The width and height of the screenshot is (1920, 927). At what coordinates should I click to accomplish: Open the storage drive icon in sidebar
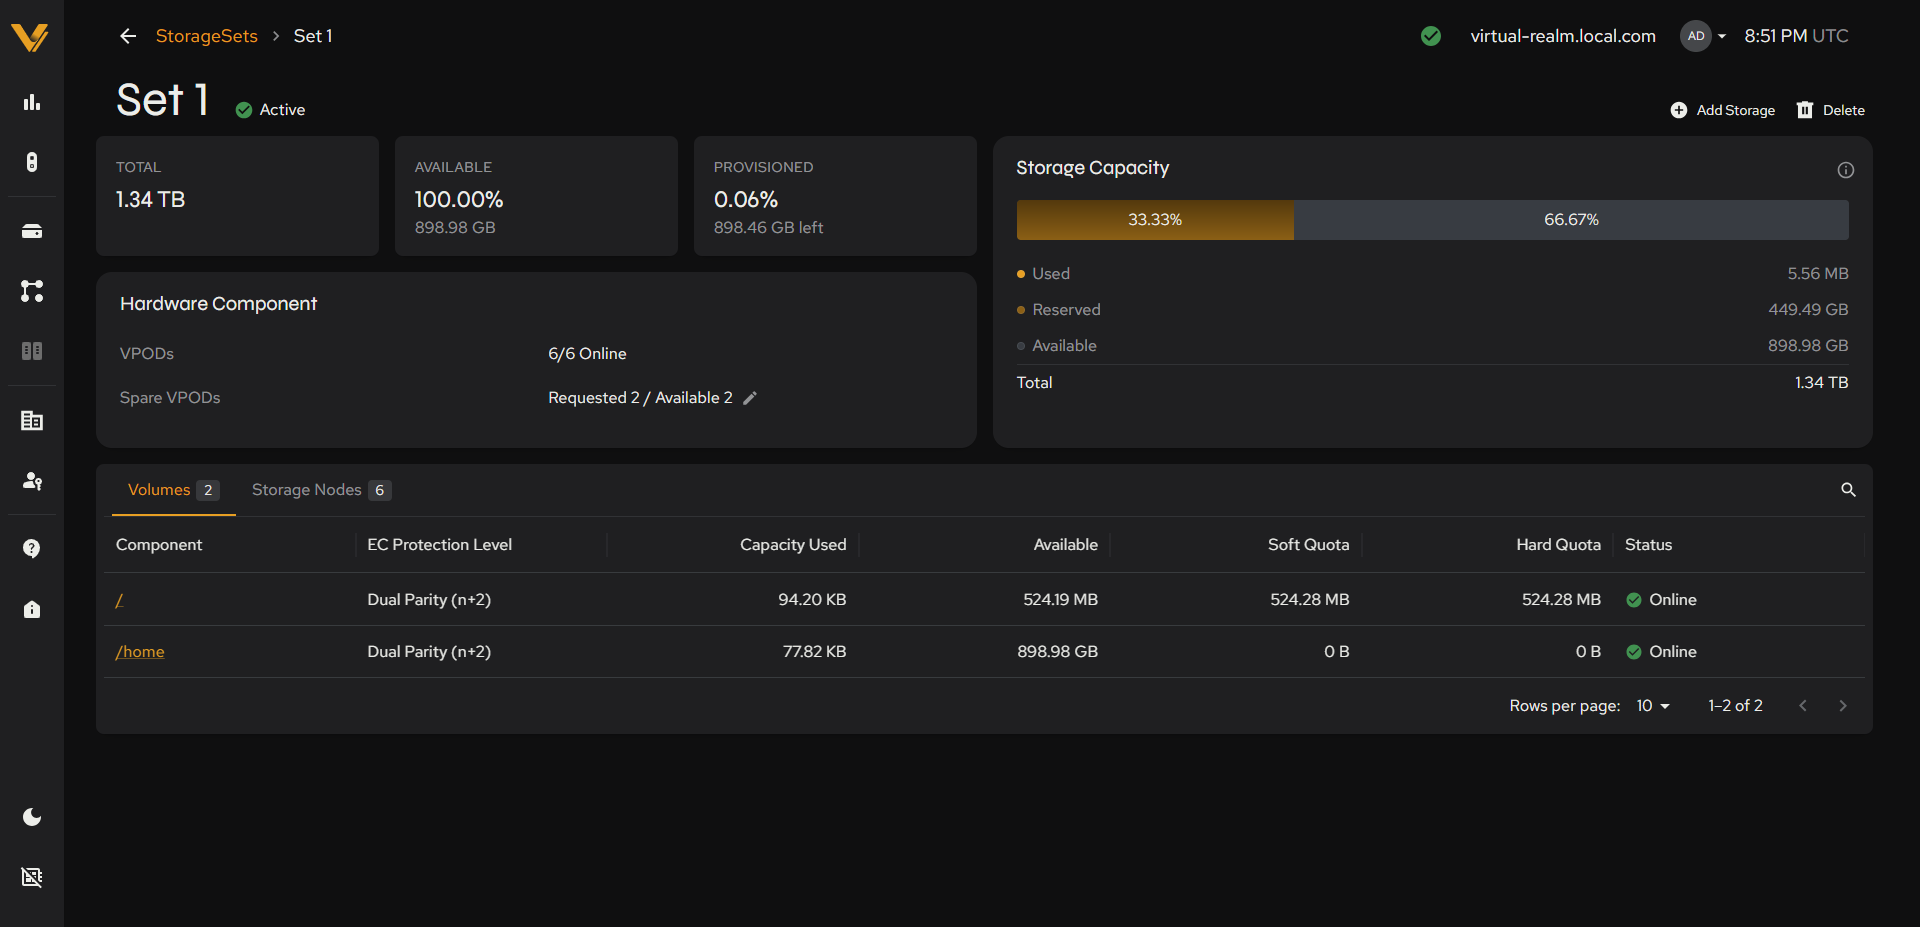pyautogui.click(x=32, y=231)
